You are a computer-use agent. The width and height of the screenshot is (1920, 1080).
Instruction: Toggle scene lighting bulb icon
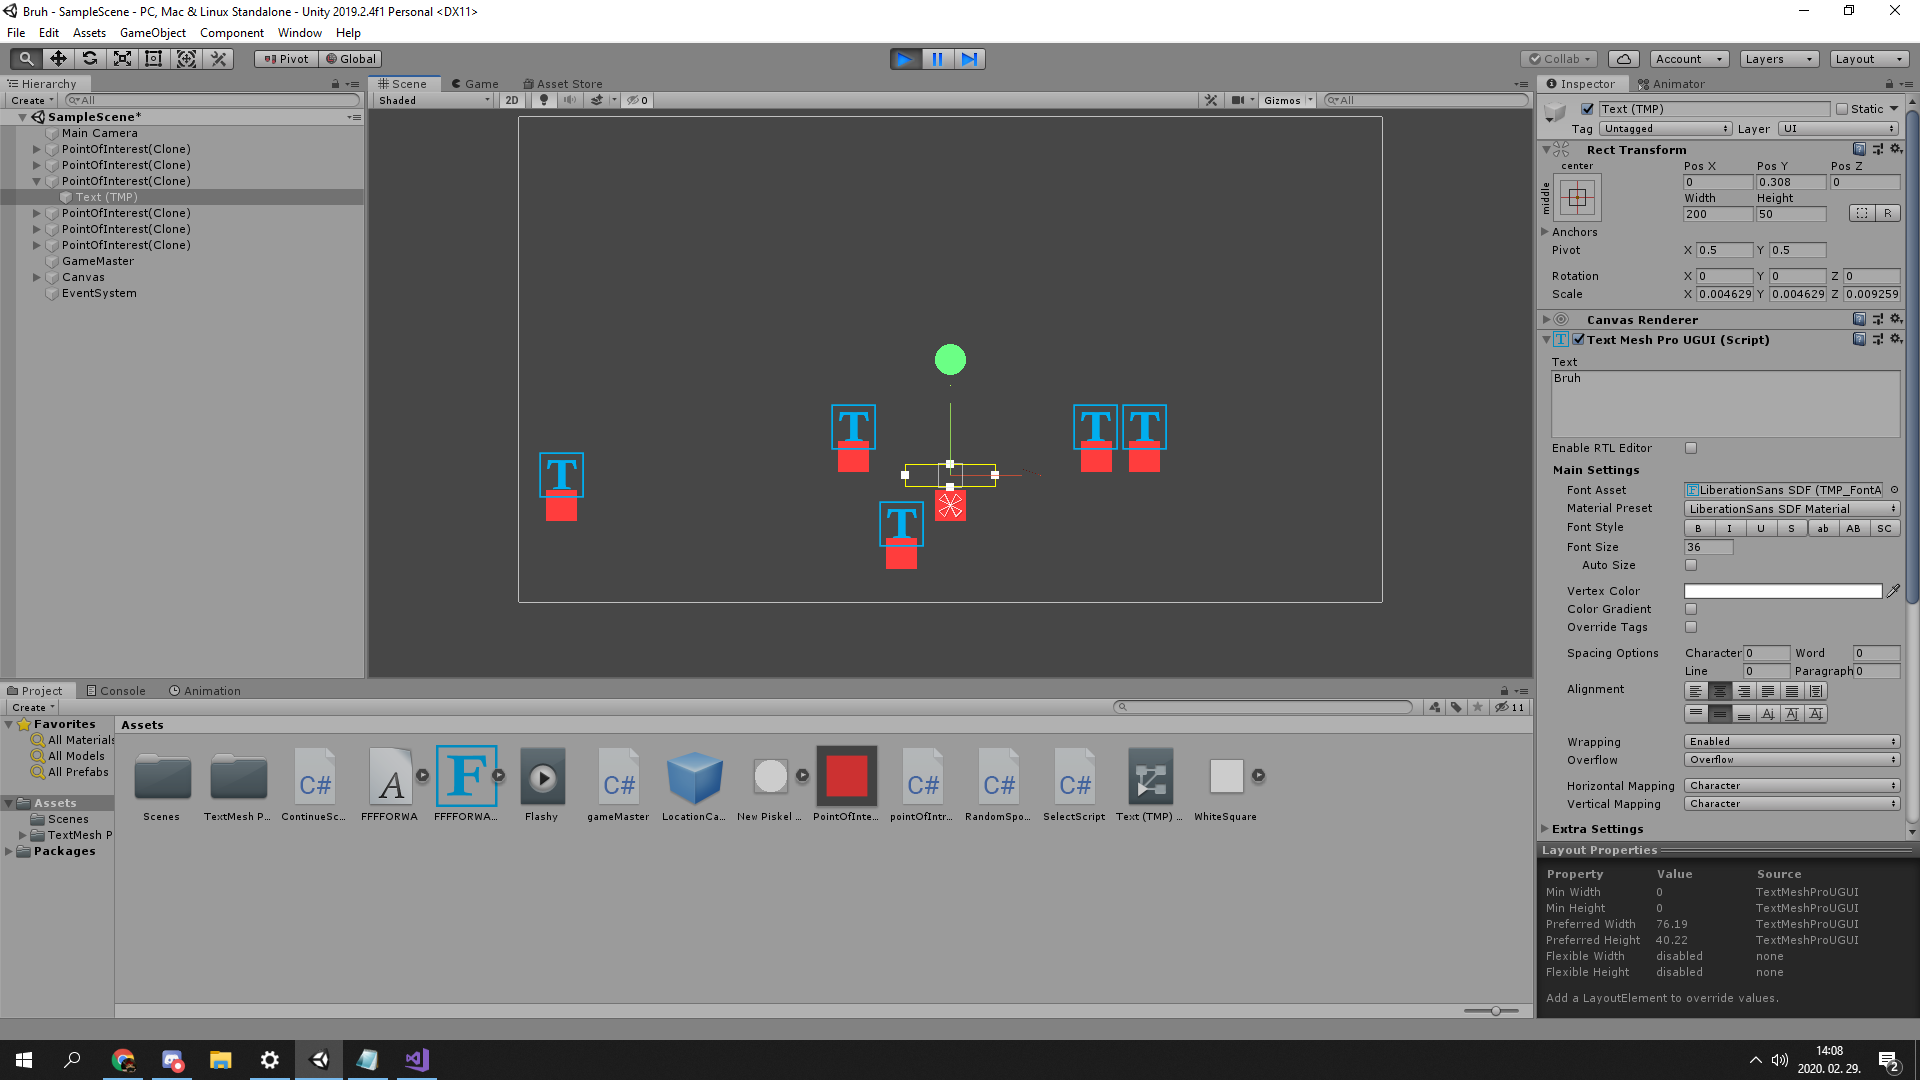click(544, 100)
